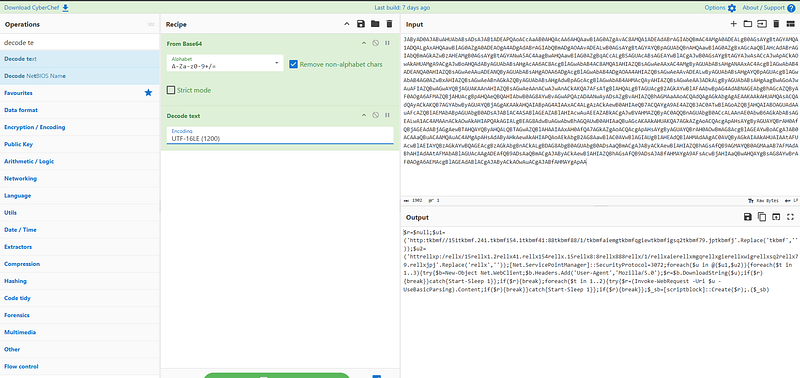Expand the Data format category

point(79,110)
